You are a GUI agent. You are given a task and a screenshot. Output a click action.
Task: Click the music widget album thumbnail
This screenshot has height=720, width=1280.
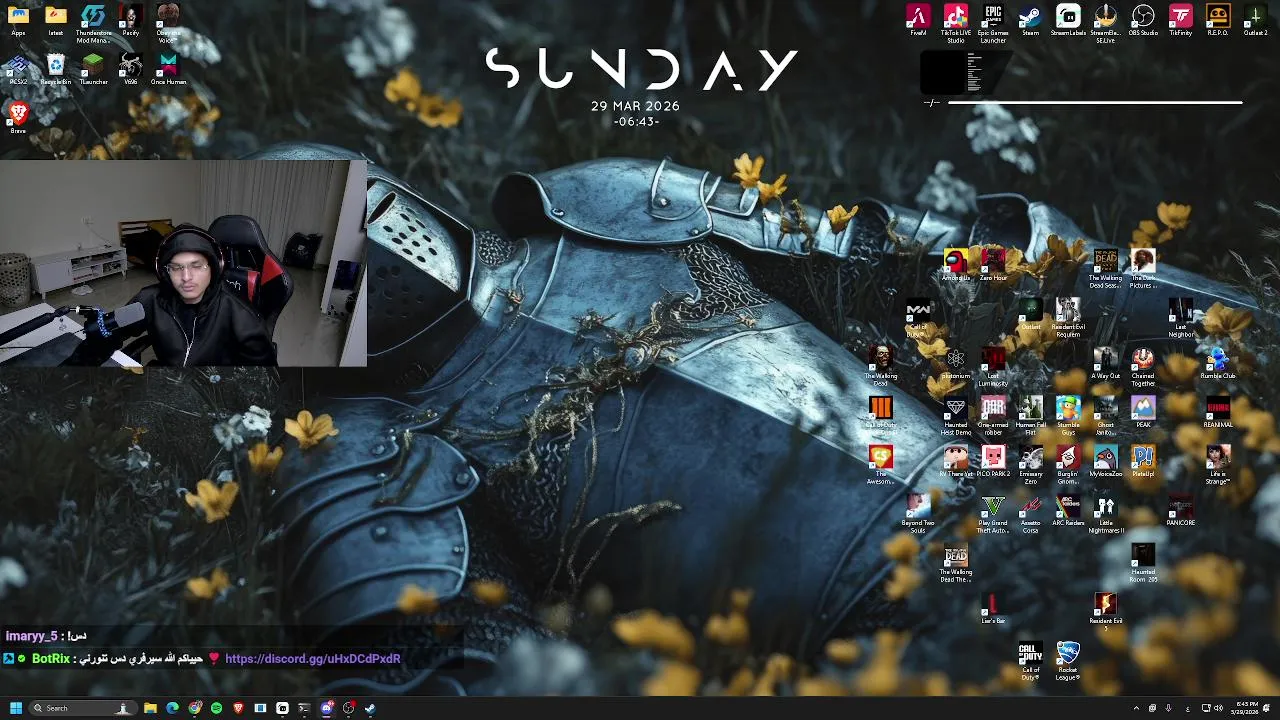942,72
